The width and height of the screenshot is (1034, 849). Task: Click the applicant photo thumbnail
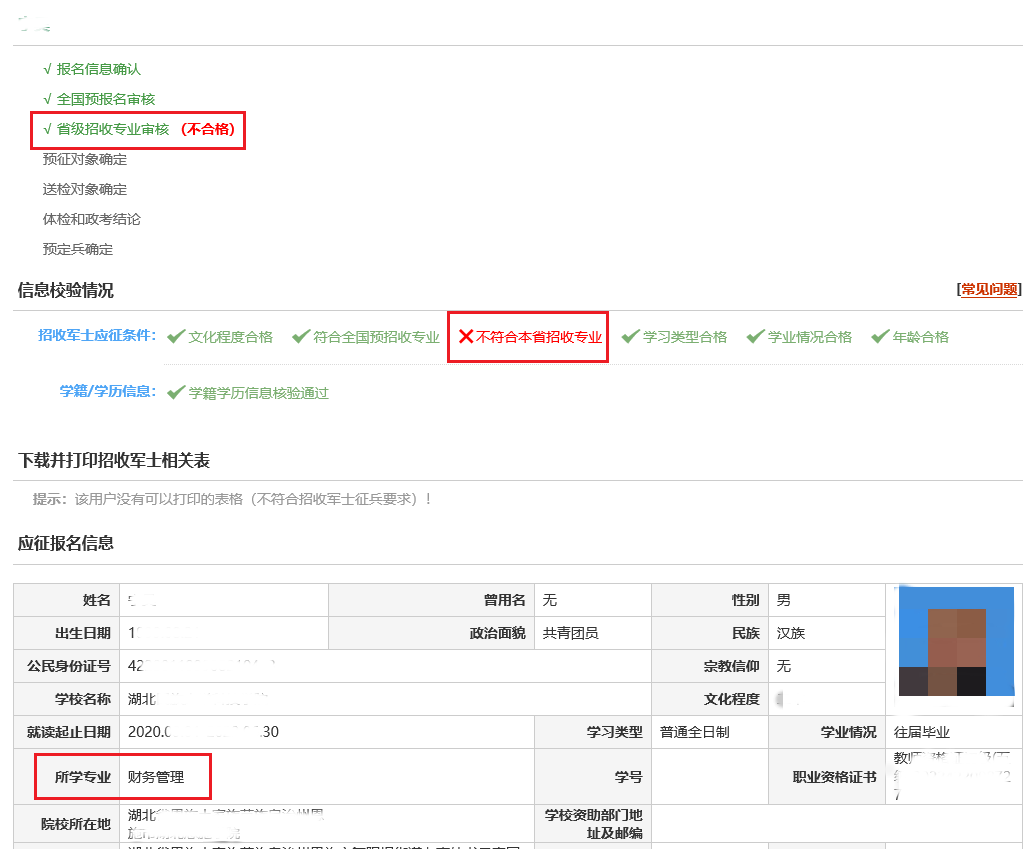(956, 641)
